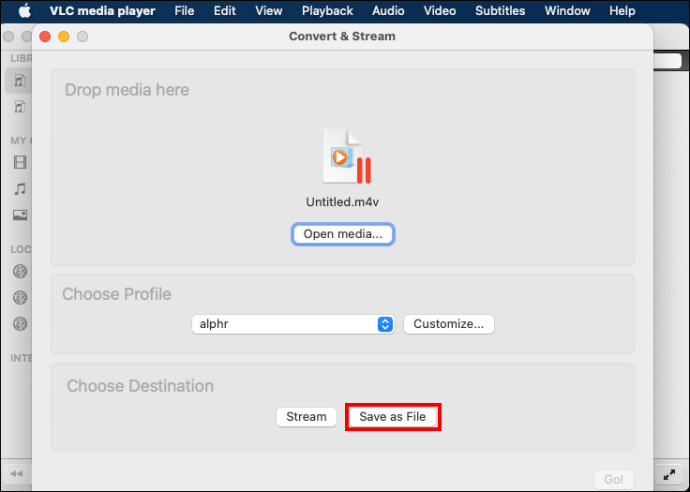The height and width of the screenshot is (492, 690).
Task: Select the first Library playlist icon in sidebar
Action: [19, 80]
